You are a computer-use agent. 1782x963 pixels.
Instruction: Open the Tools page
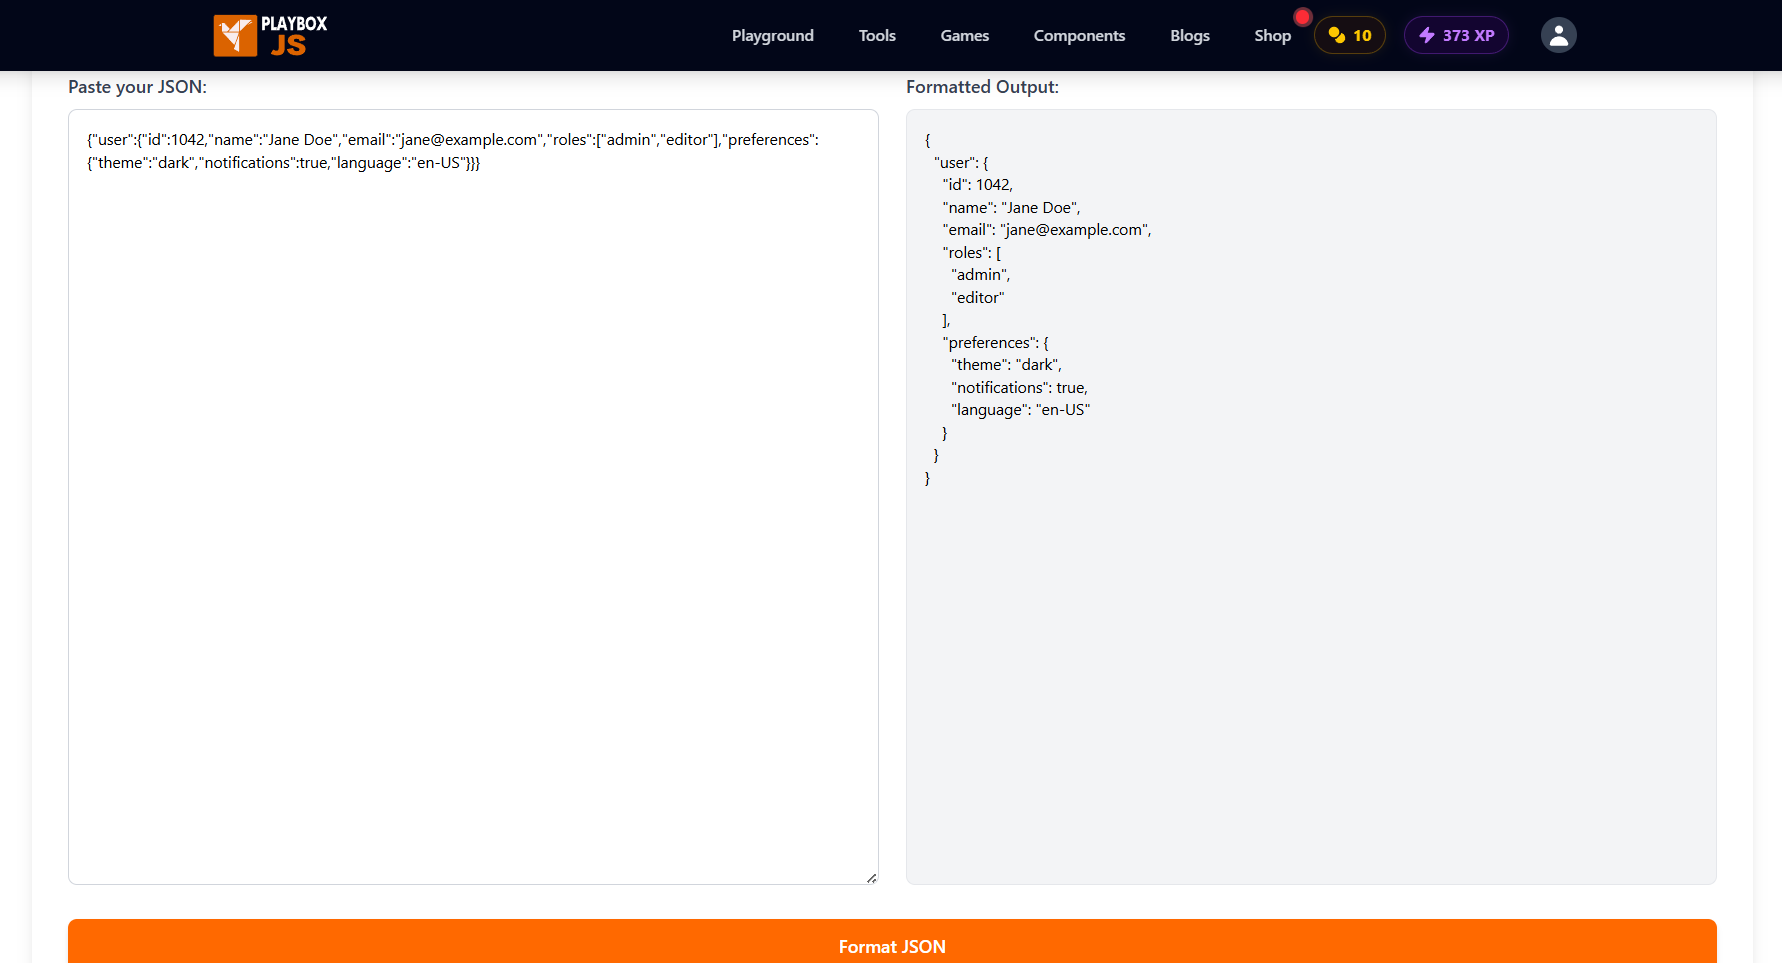[877, 35]
